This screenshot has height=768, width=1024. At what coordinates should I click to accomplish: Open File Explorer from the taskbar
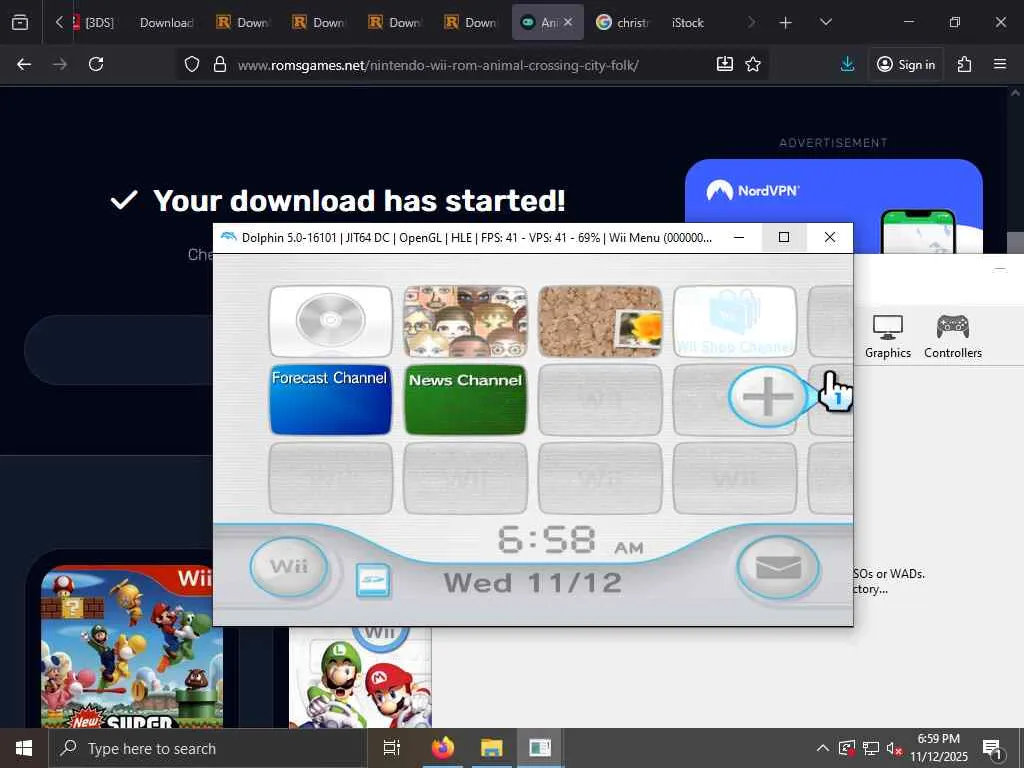click(x=492, y=748)
